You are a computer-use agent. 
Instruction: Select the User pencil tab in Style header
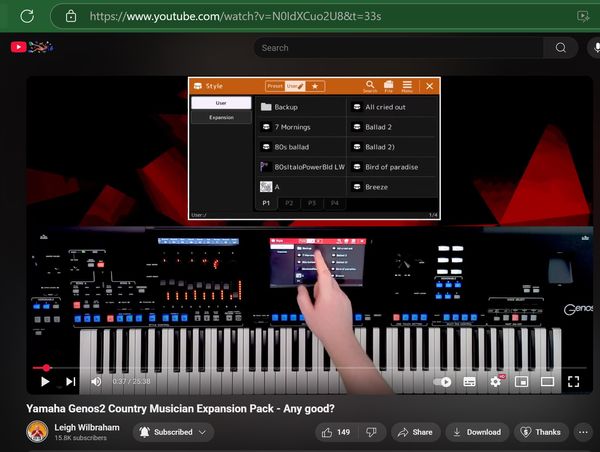tap(295, 86)
